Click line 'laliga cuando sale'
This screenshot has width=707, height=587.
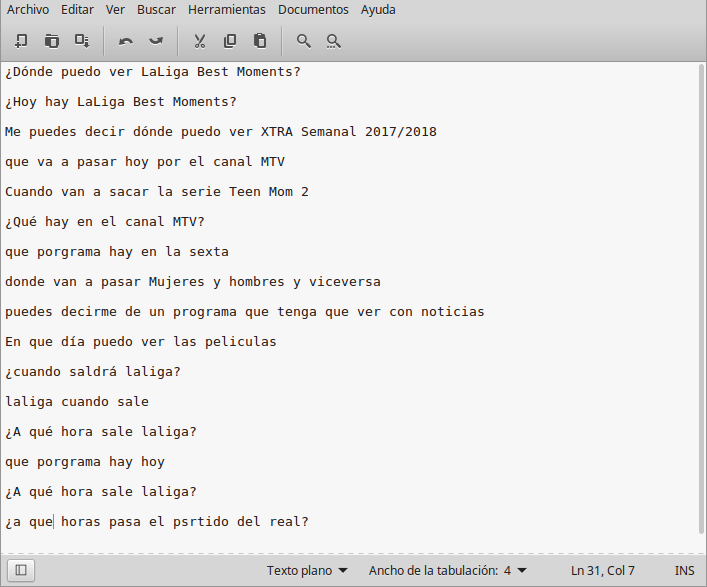click(x=77, y=402)
